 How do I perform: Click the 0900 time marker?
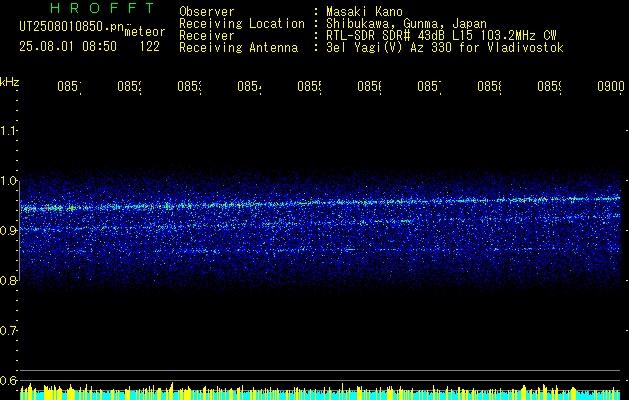point(611,86)
